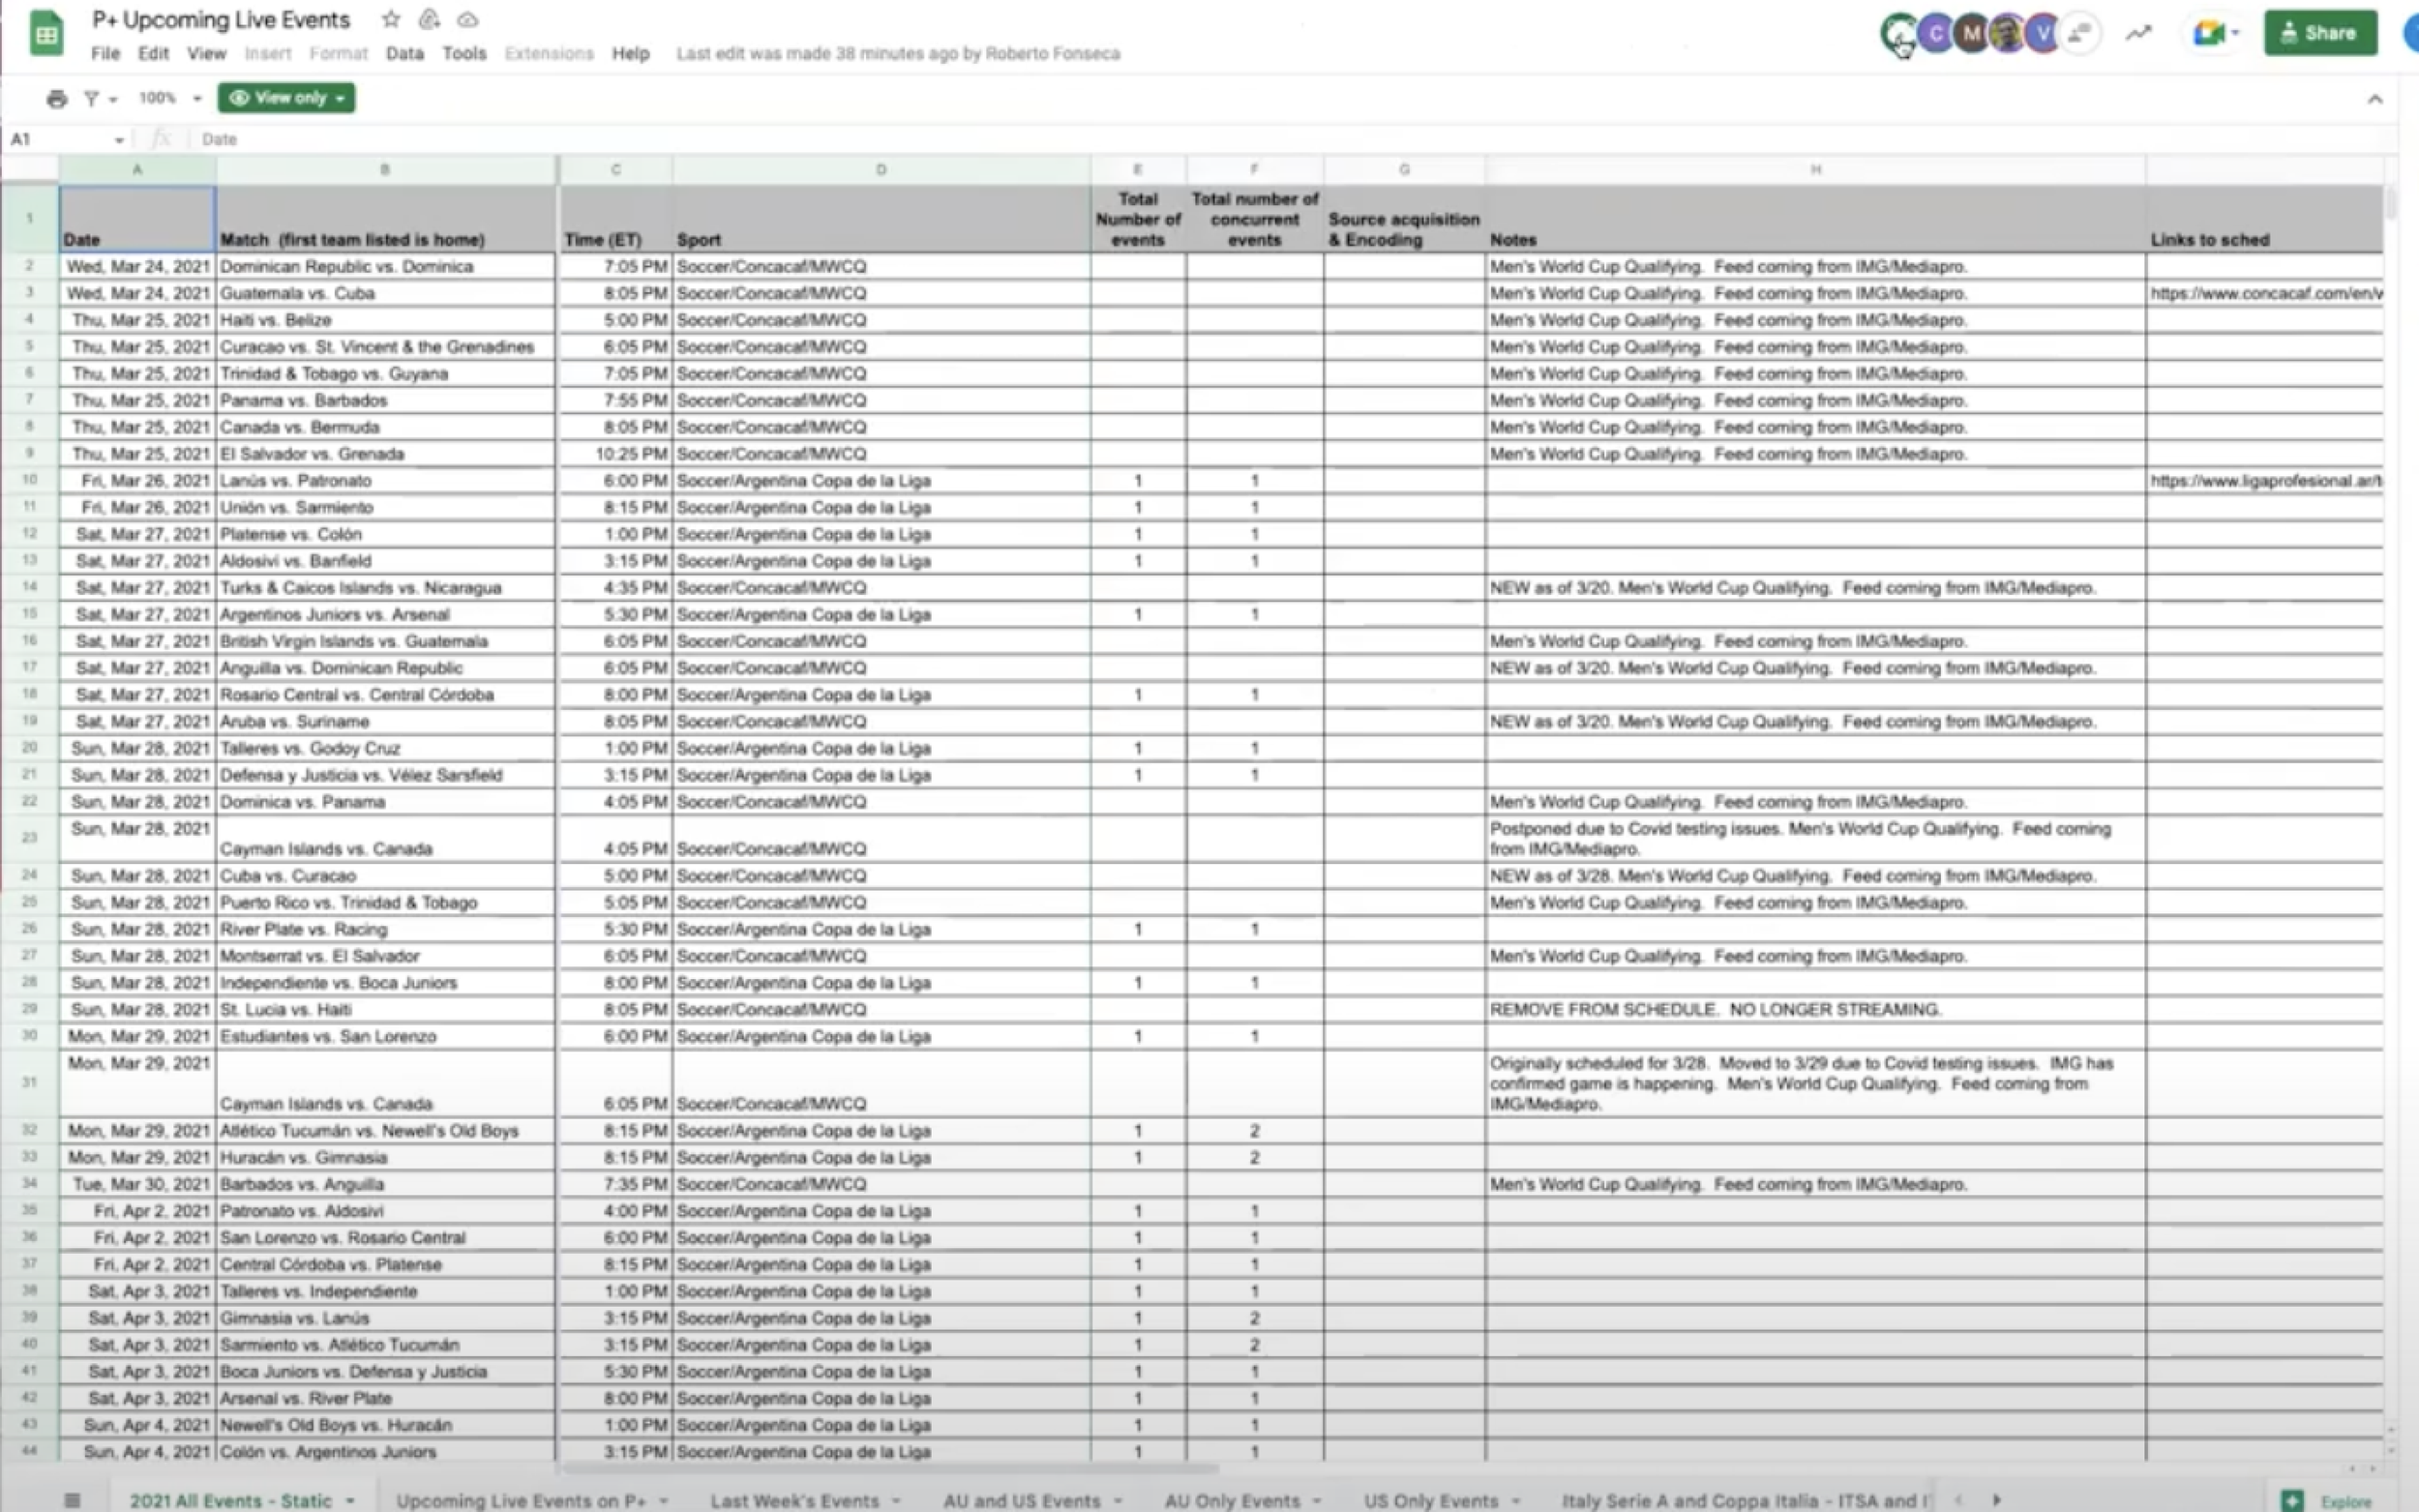Click the A1 name box field
2419x1512 pixels.
tap(60, 139)
